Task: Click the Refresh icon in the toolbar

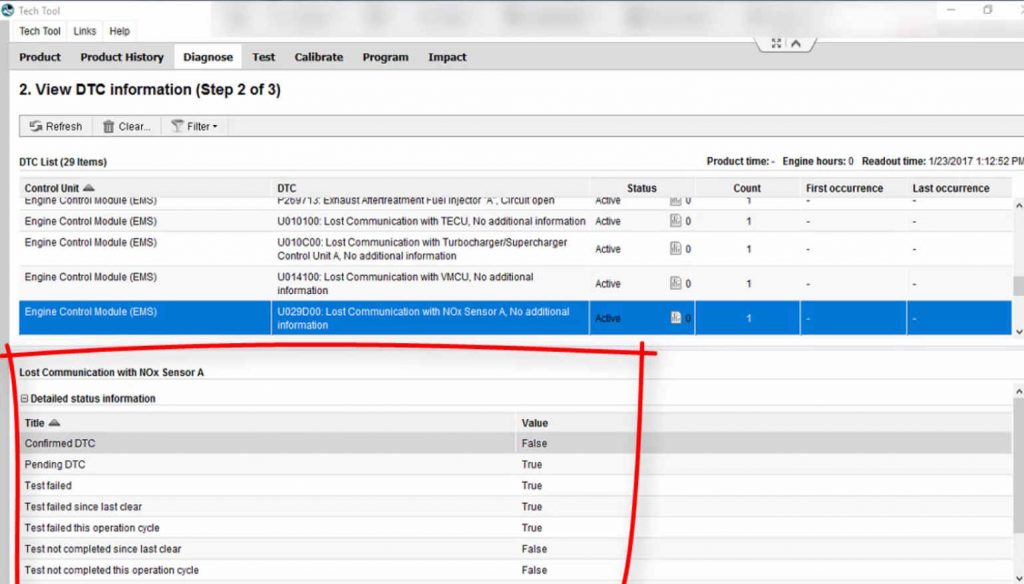Action: click(38, 126)
